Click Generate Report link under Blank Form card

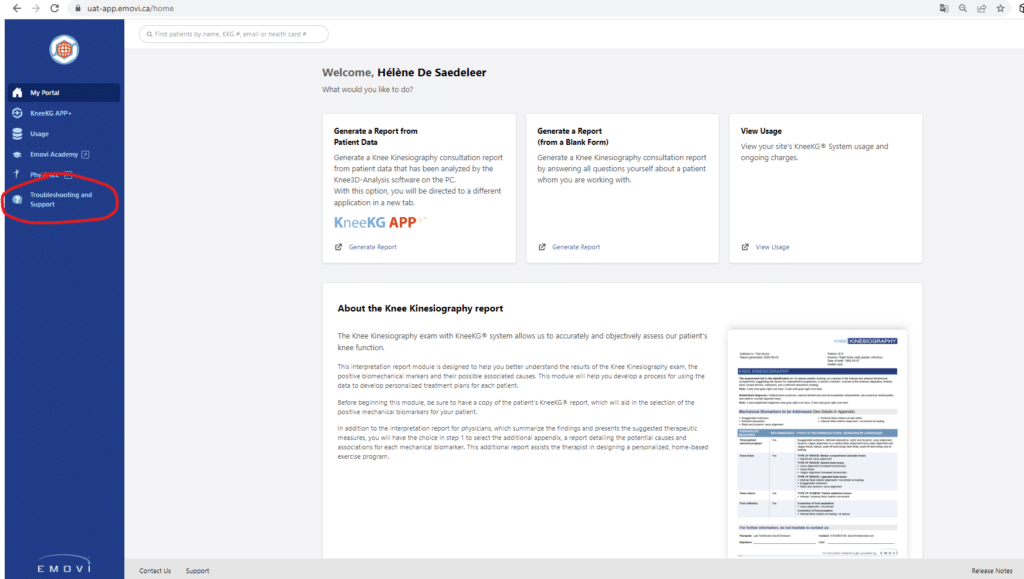coord(576,247)
